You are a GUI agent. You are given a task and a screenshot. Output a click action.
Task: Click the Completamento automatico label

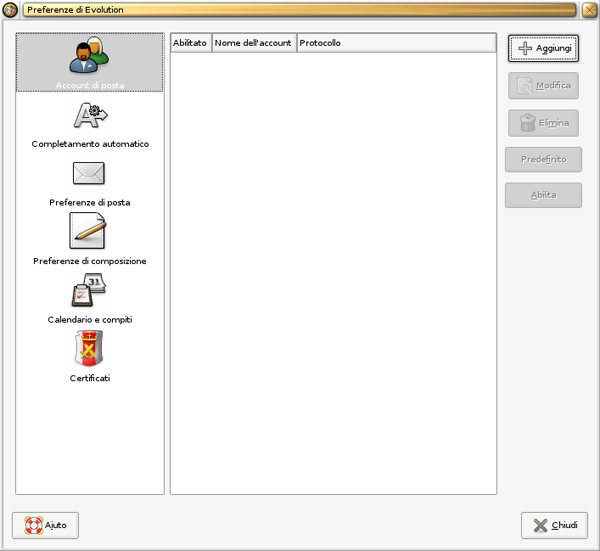(90, 144)
